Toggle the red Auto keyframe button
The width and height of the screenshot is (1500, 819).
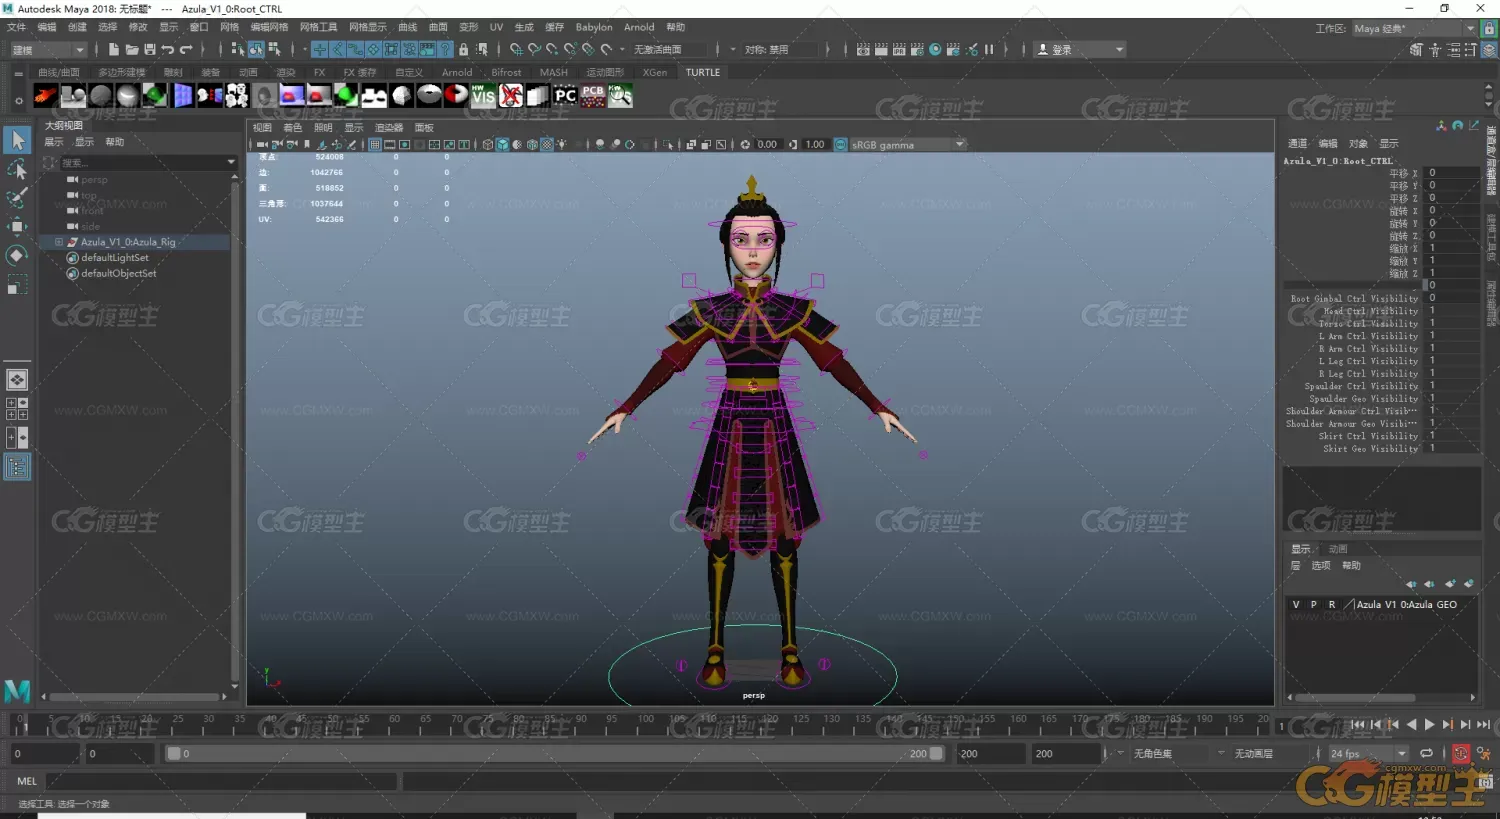1461,753
